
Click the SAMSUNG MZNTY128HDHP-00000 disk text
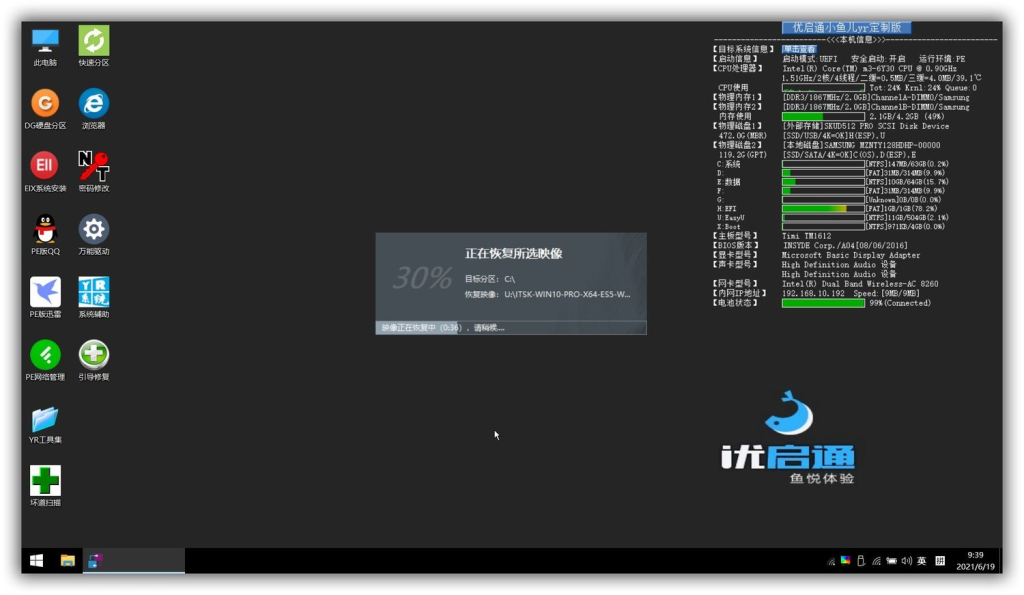(861, 145)
